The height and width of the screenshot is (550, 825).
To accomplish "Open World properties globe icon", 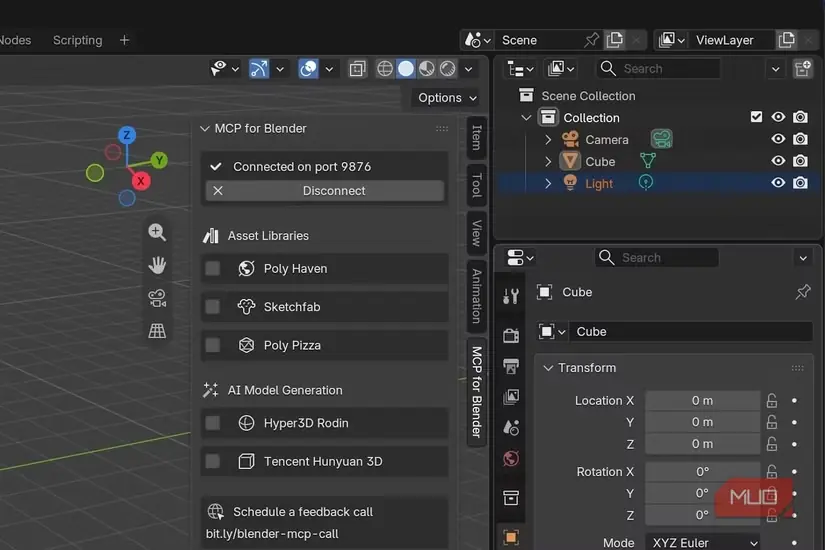I will 511,458.
